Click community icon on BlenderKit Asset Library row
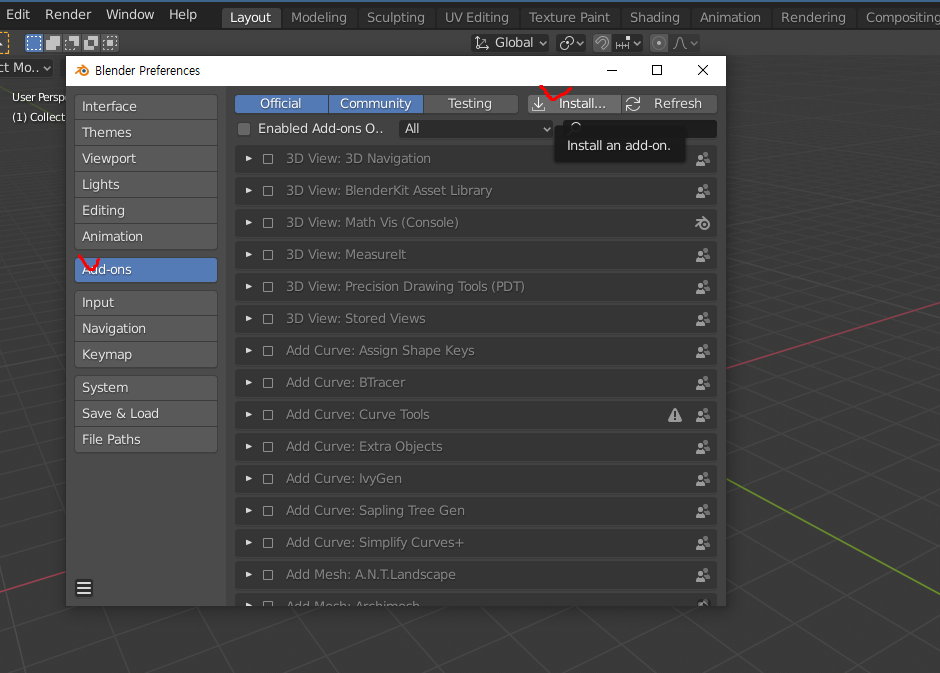 (x=703, y=191)
